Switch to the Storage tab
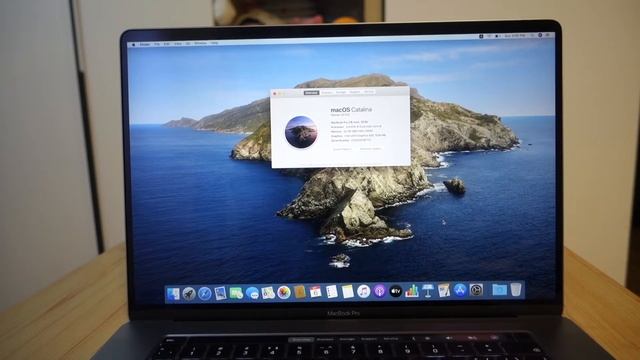640x360 pixels. 341,92
